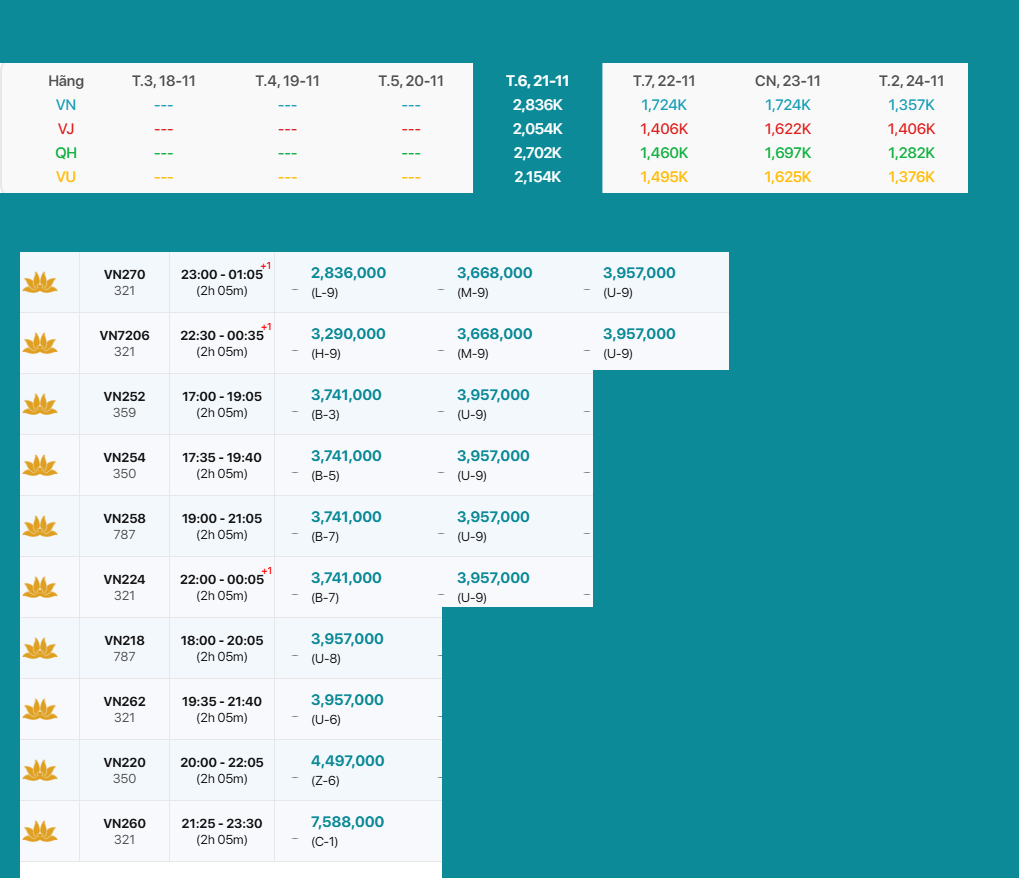The height and width of the screenshot is (878, 1019).
Task: Click the lotus icon next to VN224
Action: [40, 588]
